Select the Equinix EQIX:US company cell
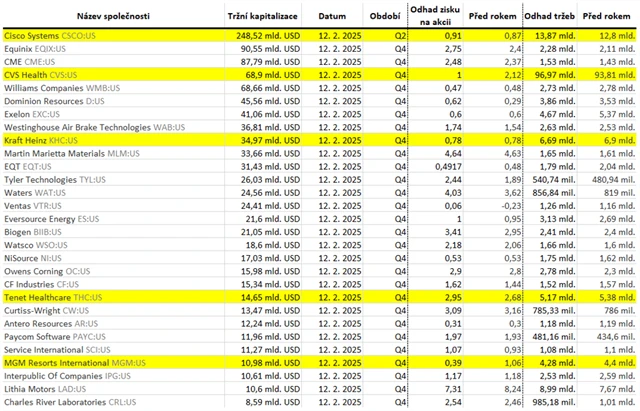The image size is (640, 411). [35, 49]
